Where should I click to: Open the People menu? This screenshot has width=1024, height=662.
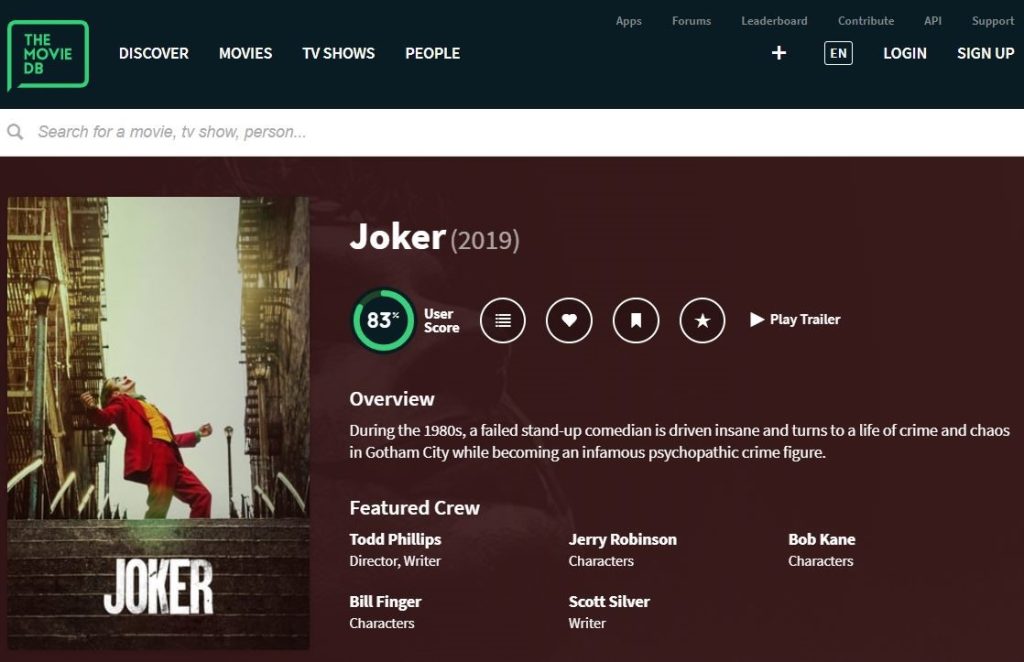432,53
